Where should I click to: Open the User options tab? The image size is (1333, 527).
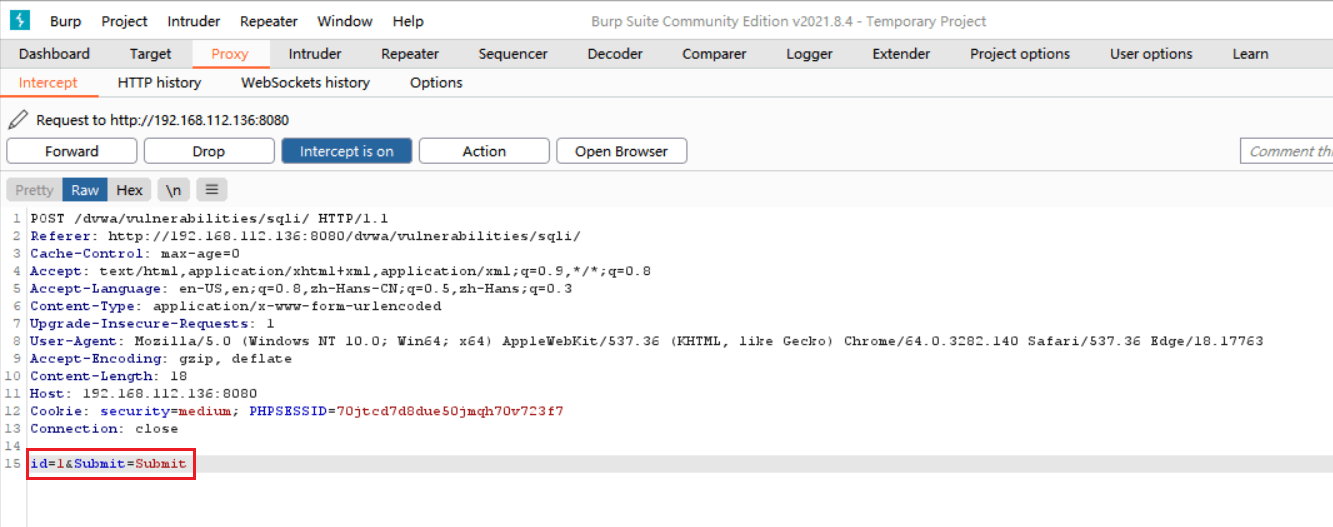[1151, 54]
